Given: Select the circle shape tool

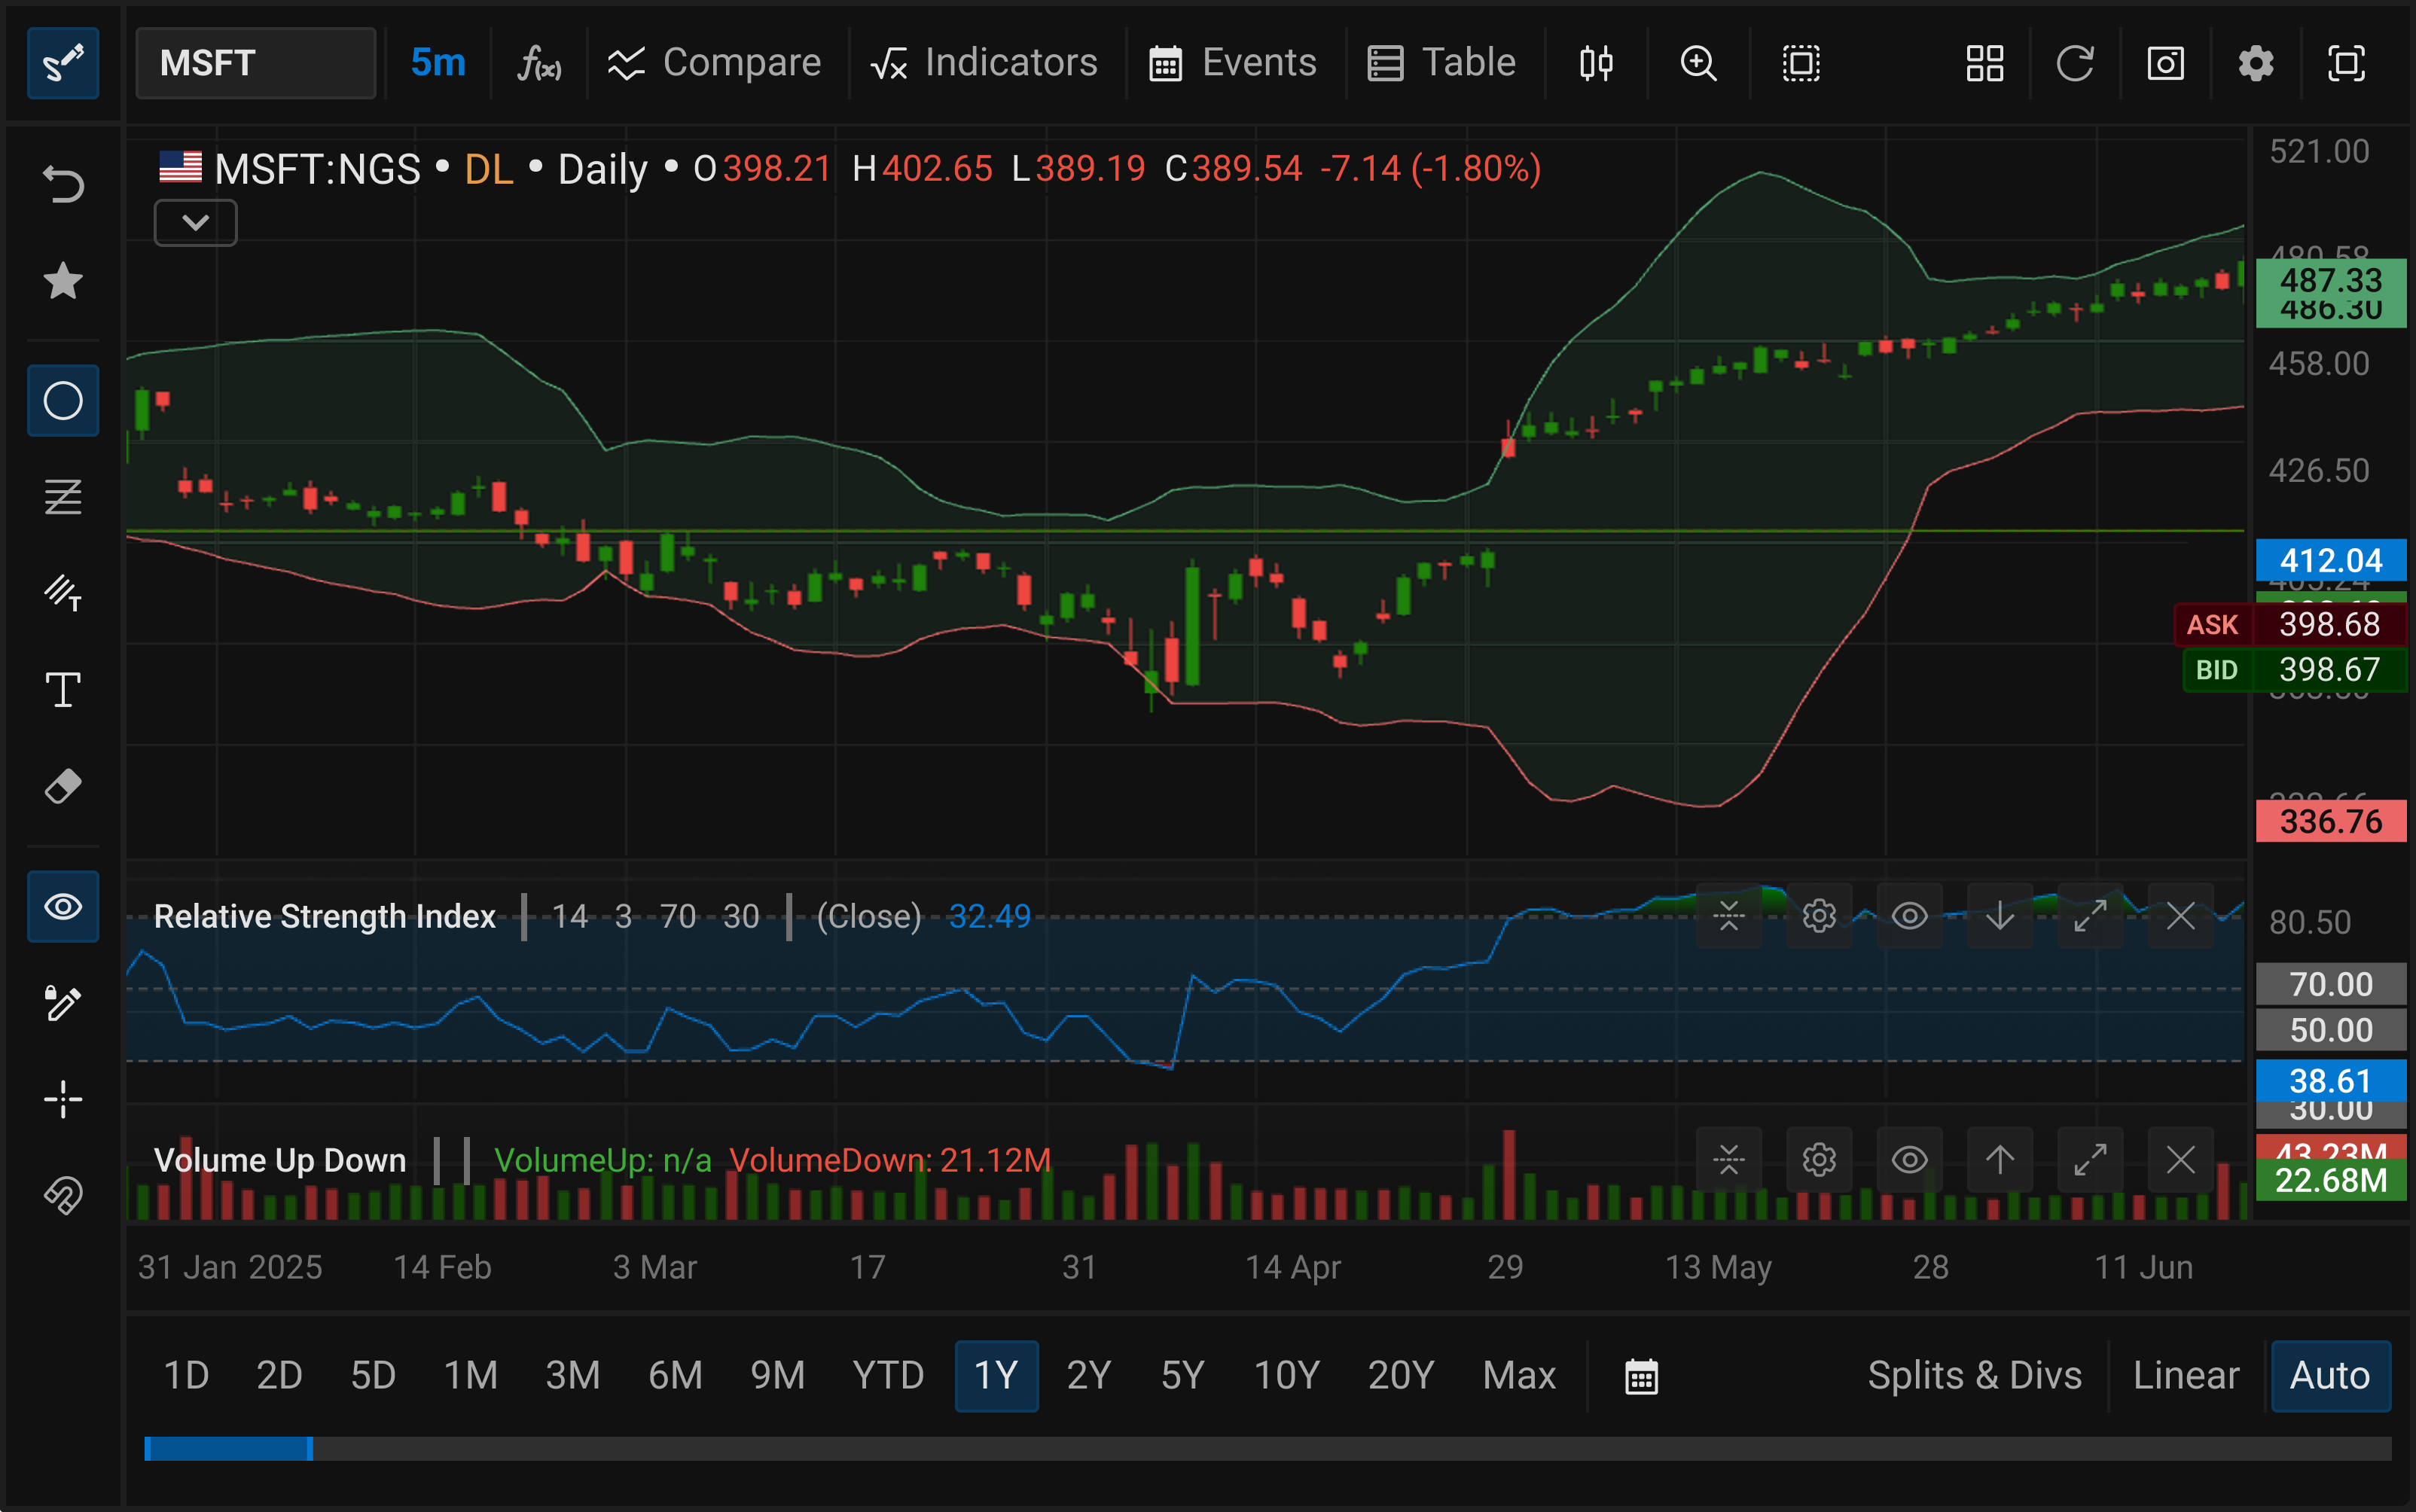Looking at the screenshot, I should click(63, 401).
